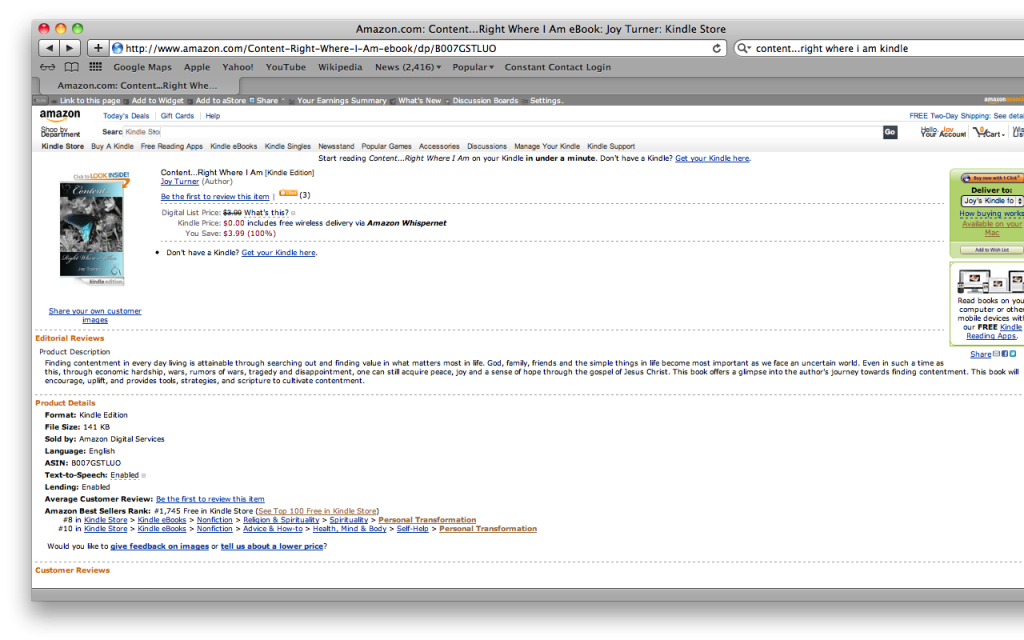Click the Add to Wish List button

coord(992,249)
